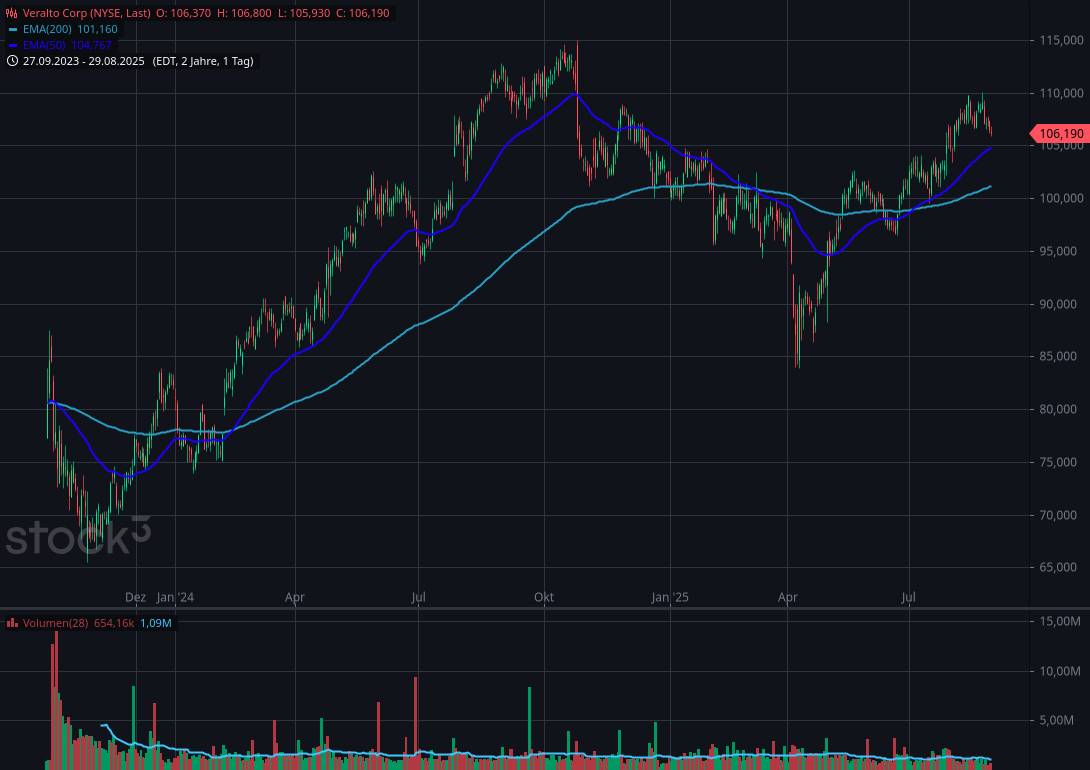Click the EMA(200) line color marker
1090x770 pixels.
(12, 29)
